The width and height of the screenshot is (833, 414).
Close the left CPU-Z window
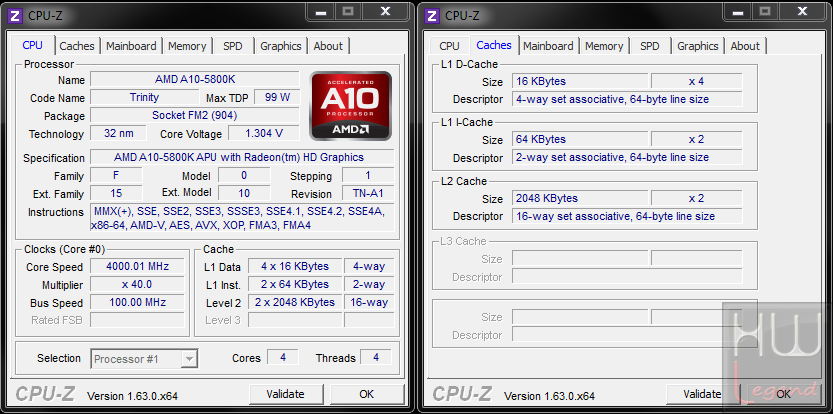386,12
